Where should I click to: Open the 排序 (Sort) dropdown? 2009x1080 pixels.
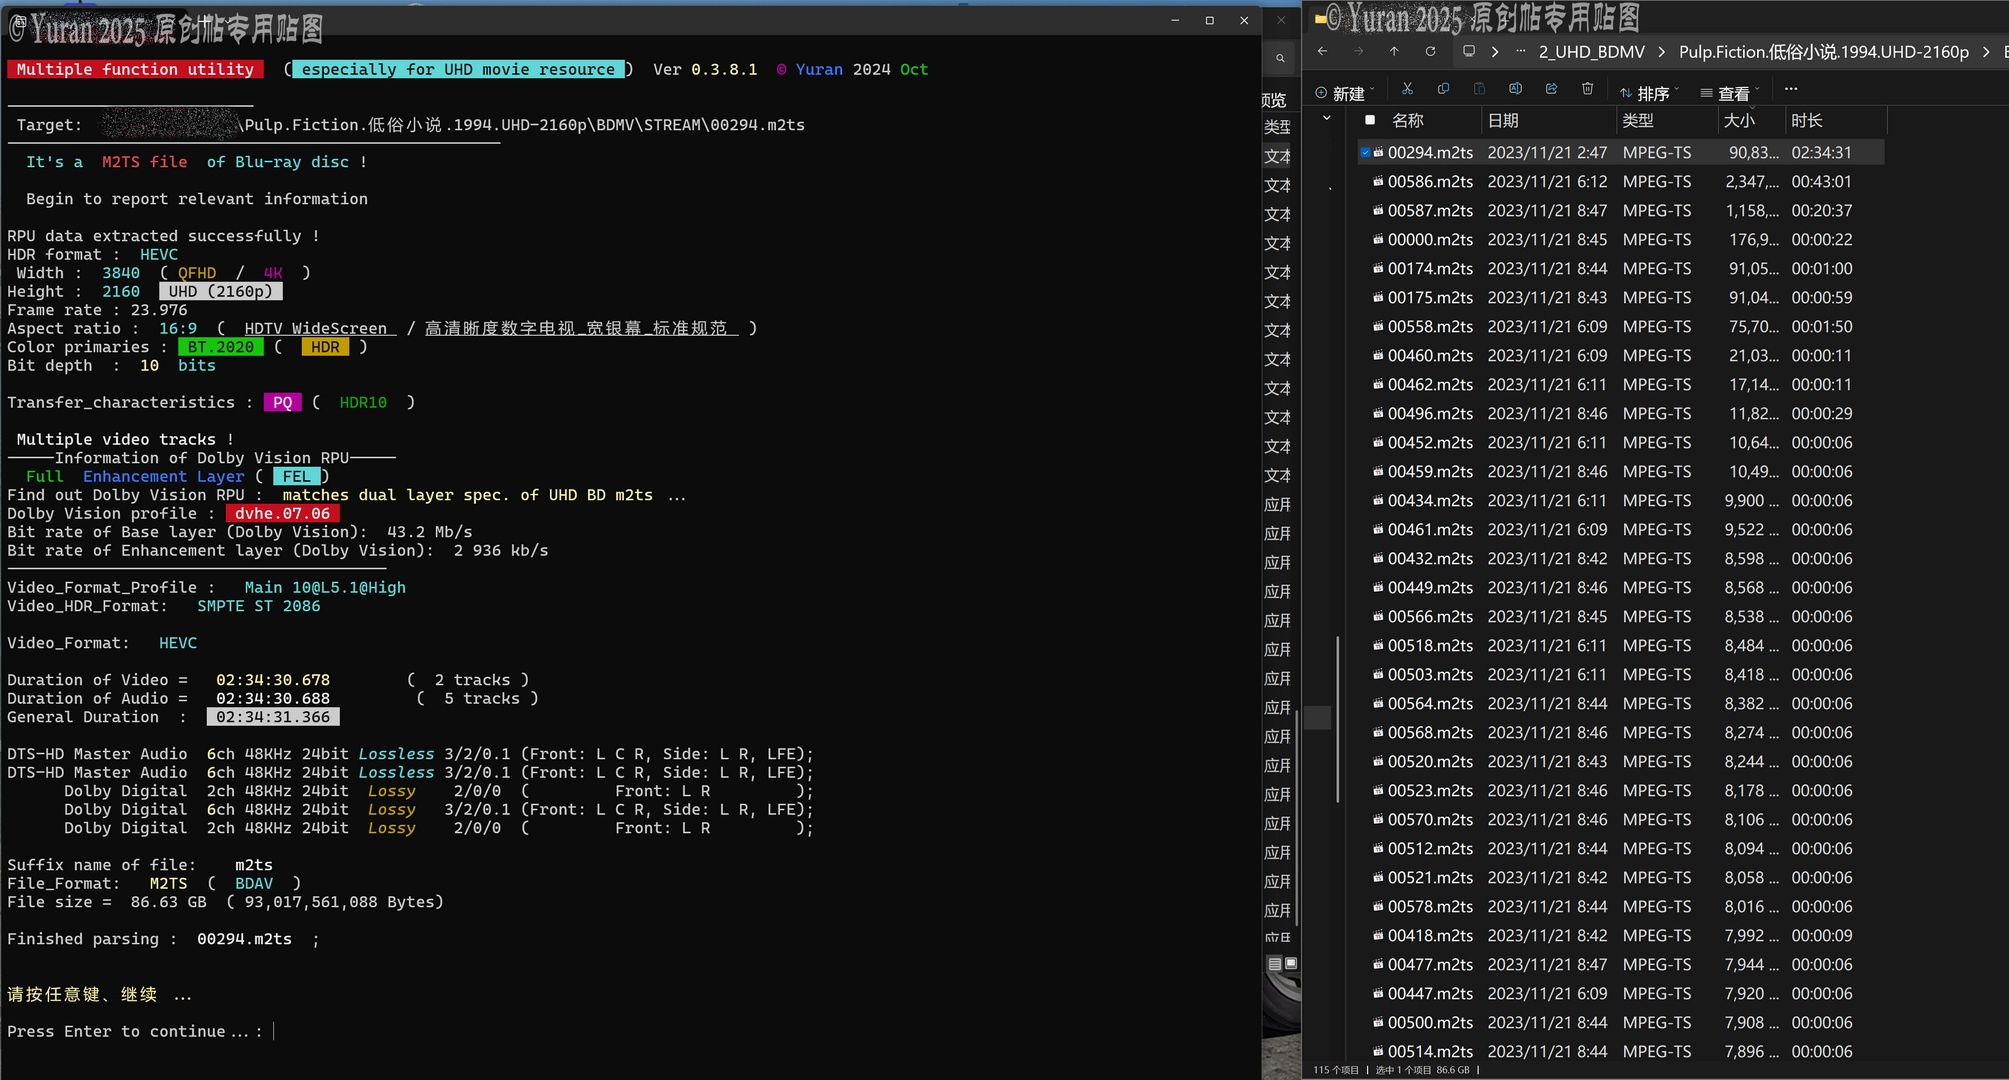coord(1649,93)
